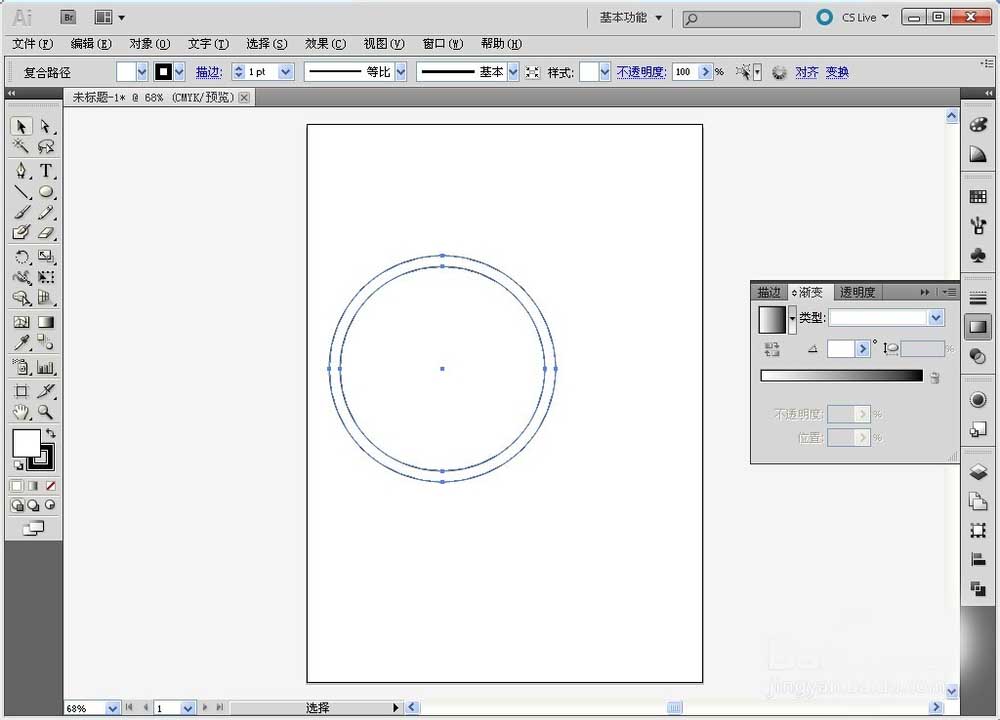This screenshot has height=720, width=1000.
Task: Set fill to None in toolbox
Action: [51, 486]
